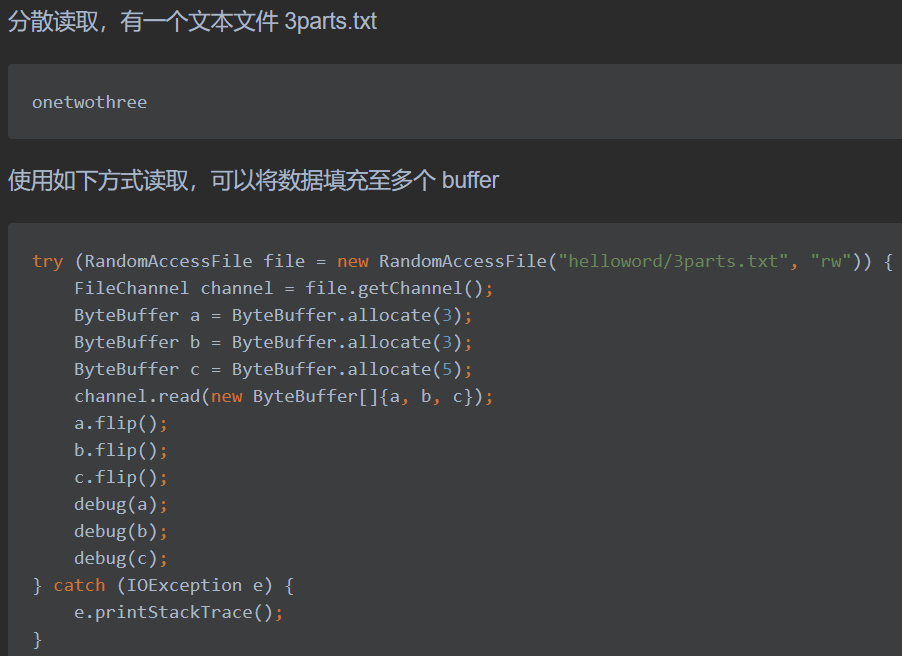The width and height of the screenshot is (902, 656).
Task: Click the try RandomAccessFile code line
Action: point(463,261)
